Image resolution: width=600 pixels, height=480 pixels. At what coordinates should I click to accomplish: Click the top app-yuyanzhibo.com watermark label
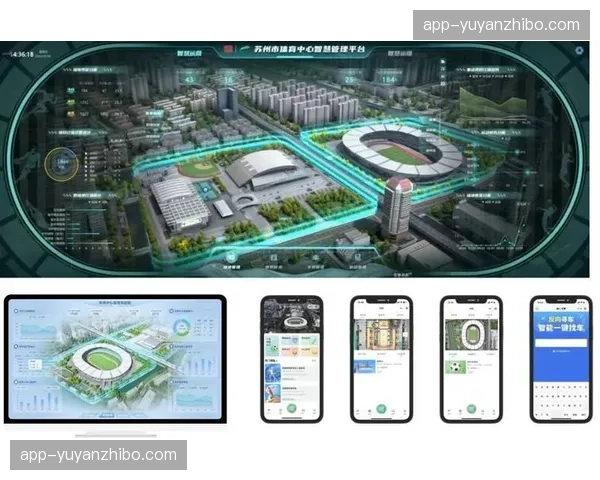click(x=501, y=25)
